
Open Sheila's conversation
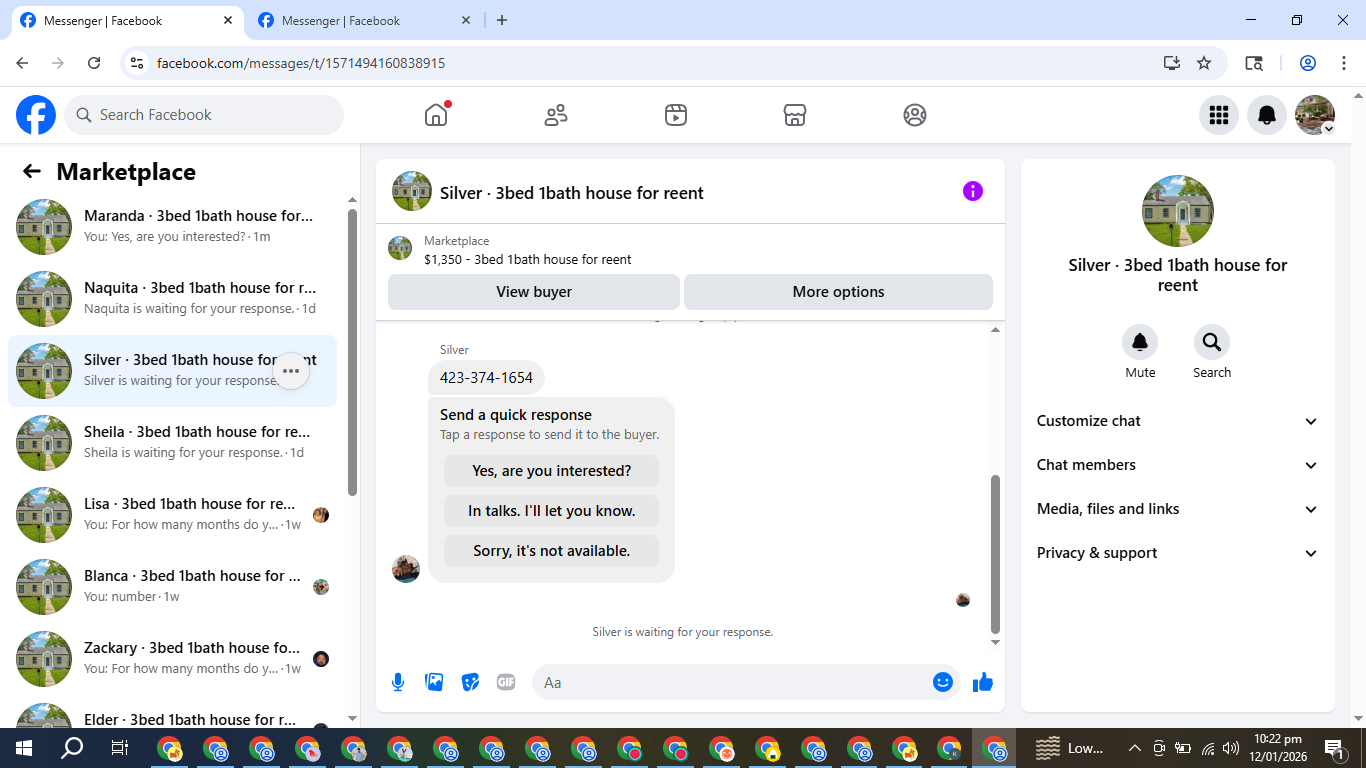click(x=172, y=443)
